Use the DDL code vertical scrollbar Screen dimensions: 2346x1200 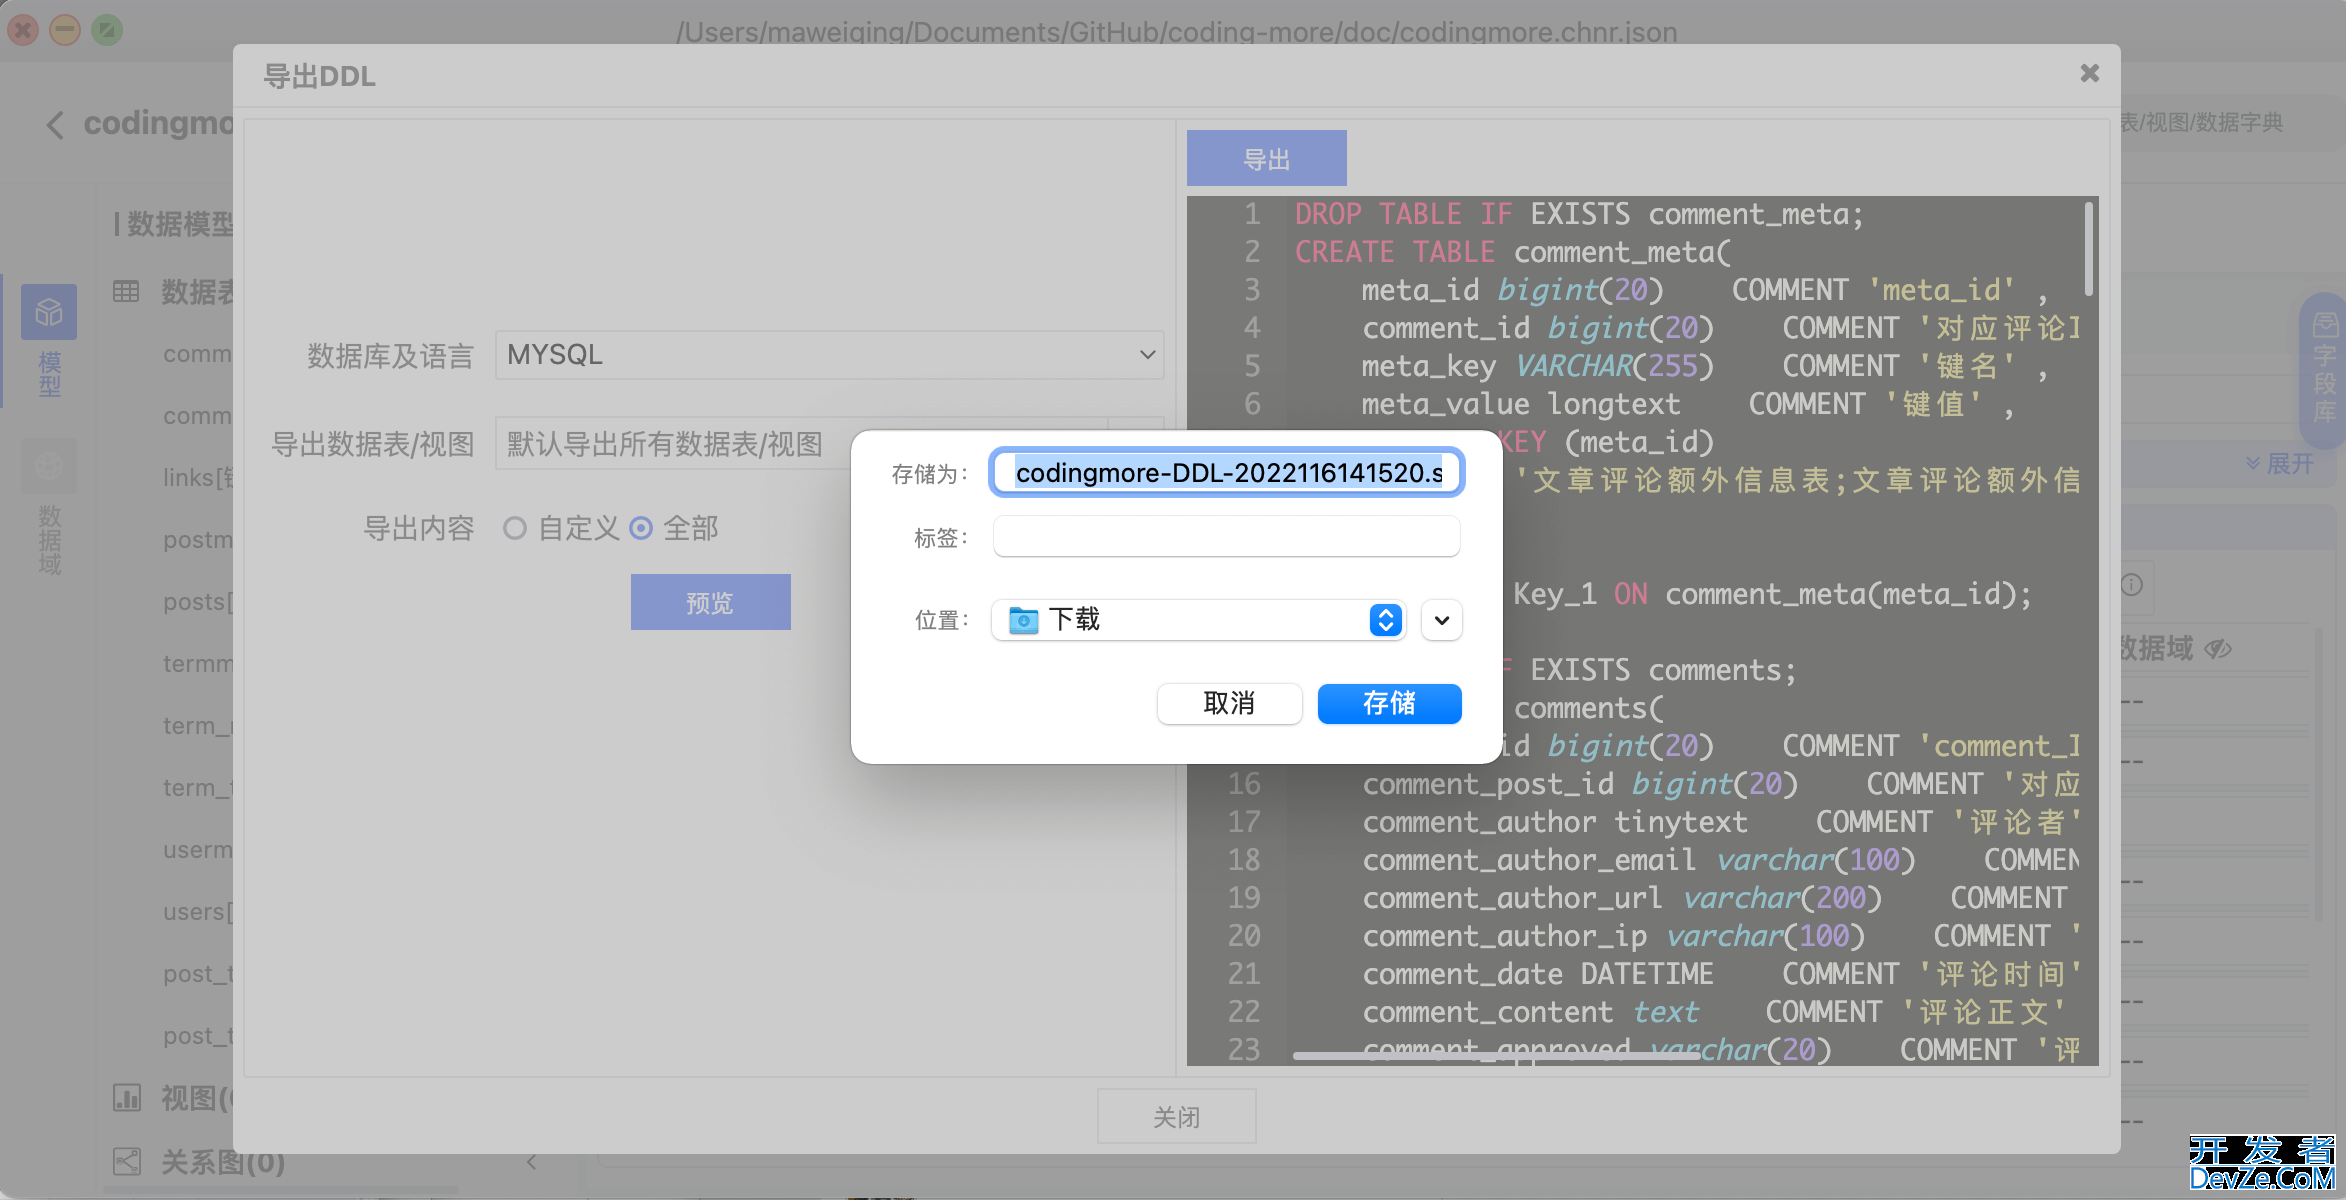pos(2088,248)
